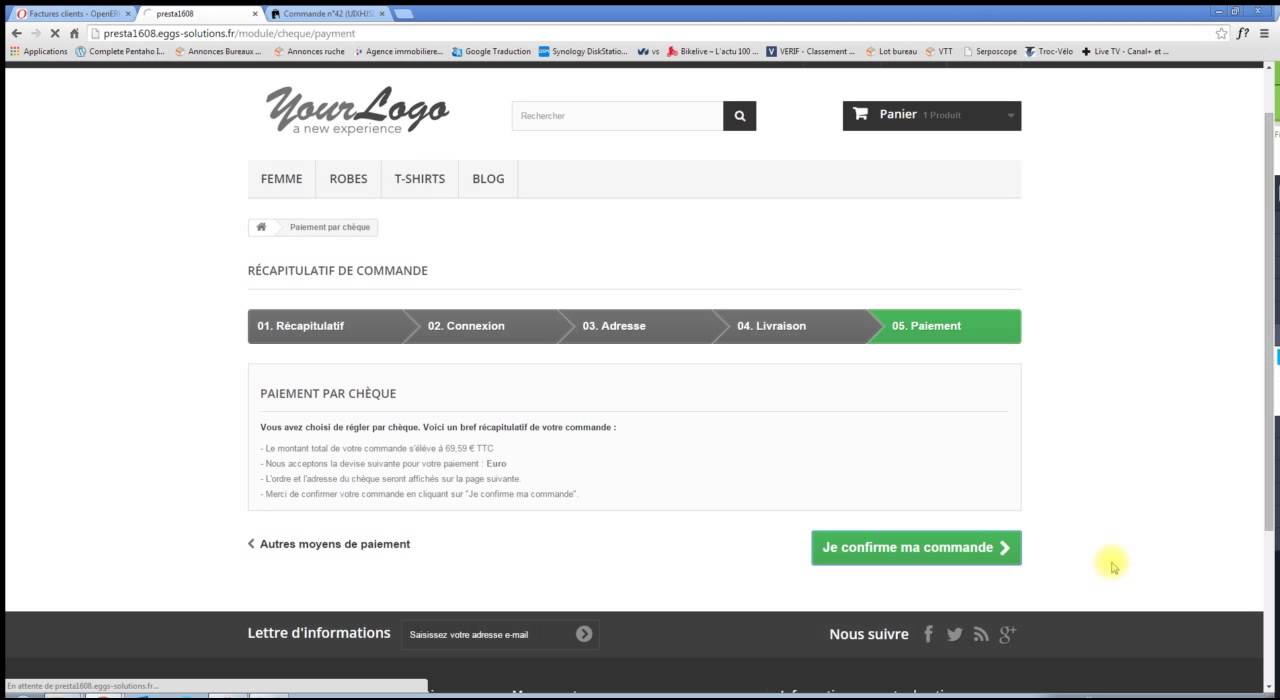Open the Synology DiskStation bookmark

tap(582, 51)
